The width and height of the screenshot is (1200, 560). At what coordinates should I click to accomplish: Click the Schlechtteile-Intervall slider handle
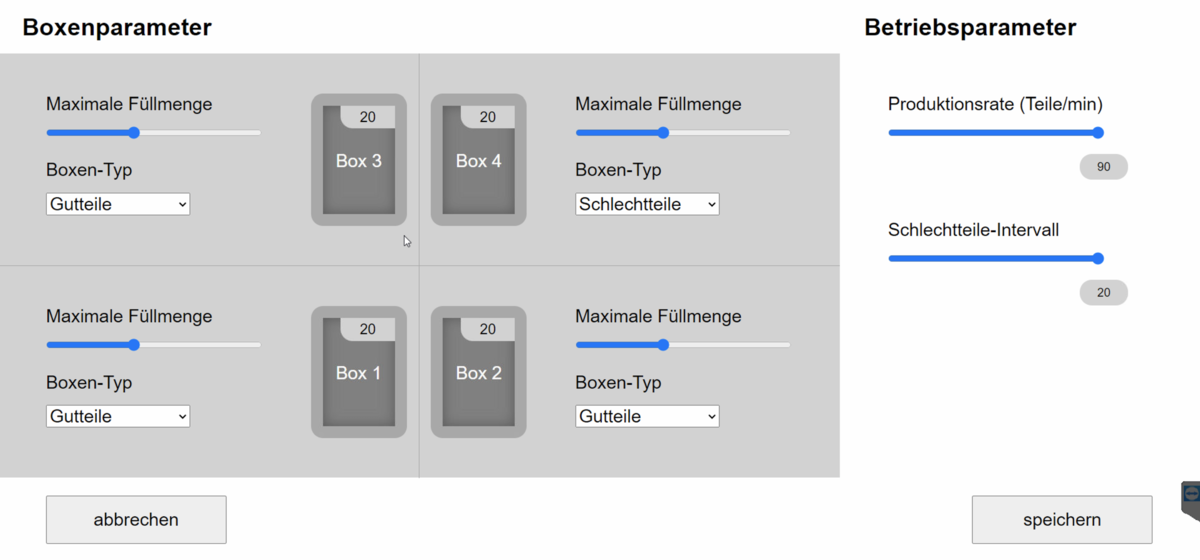(1097, 259)
